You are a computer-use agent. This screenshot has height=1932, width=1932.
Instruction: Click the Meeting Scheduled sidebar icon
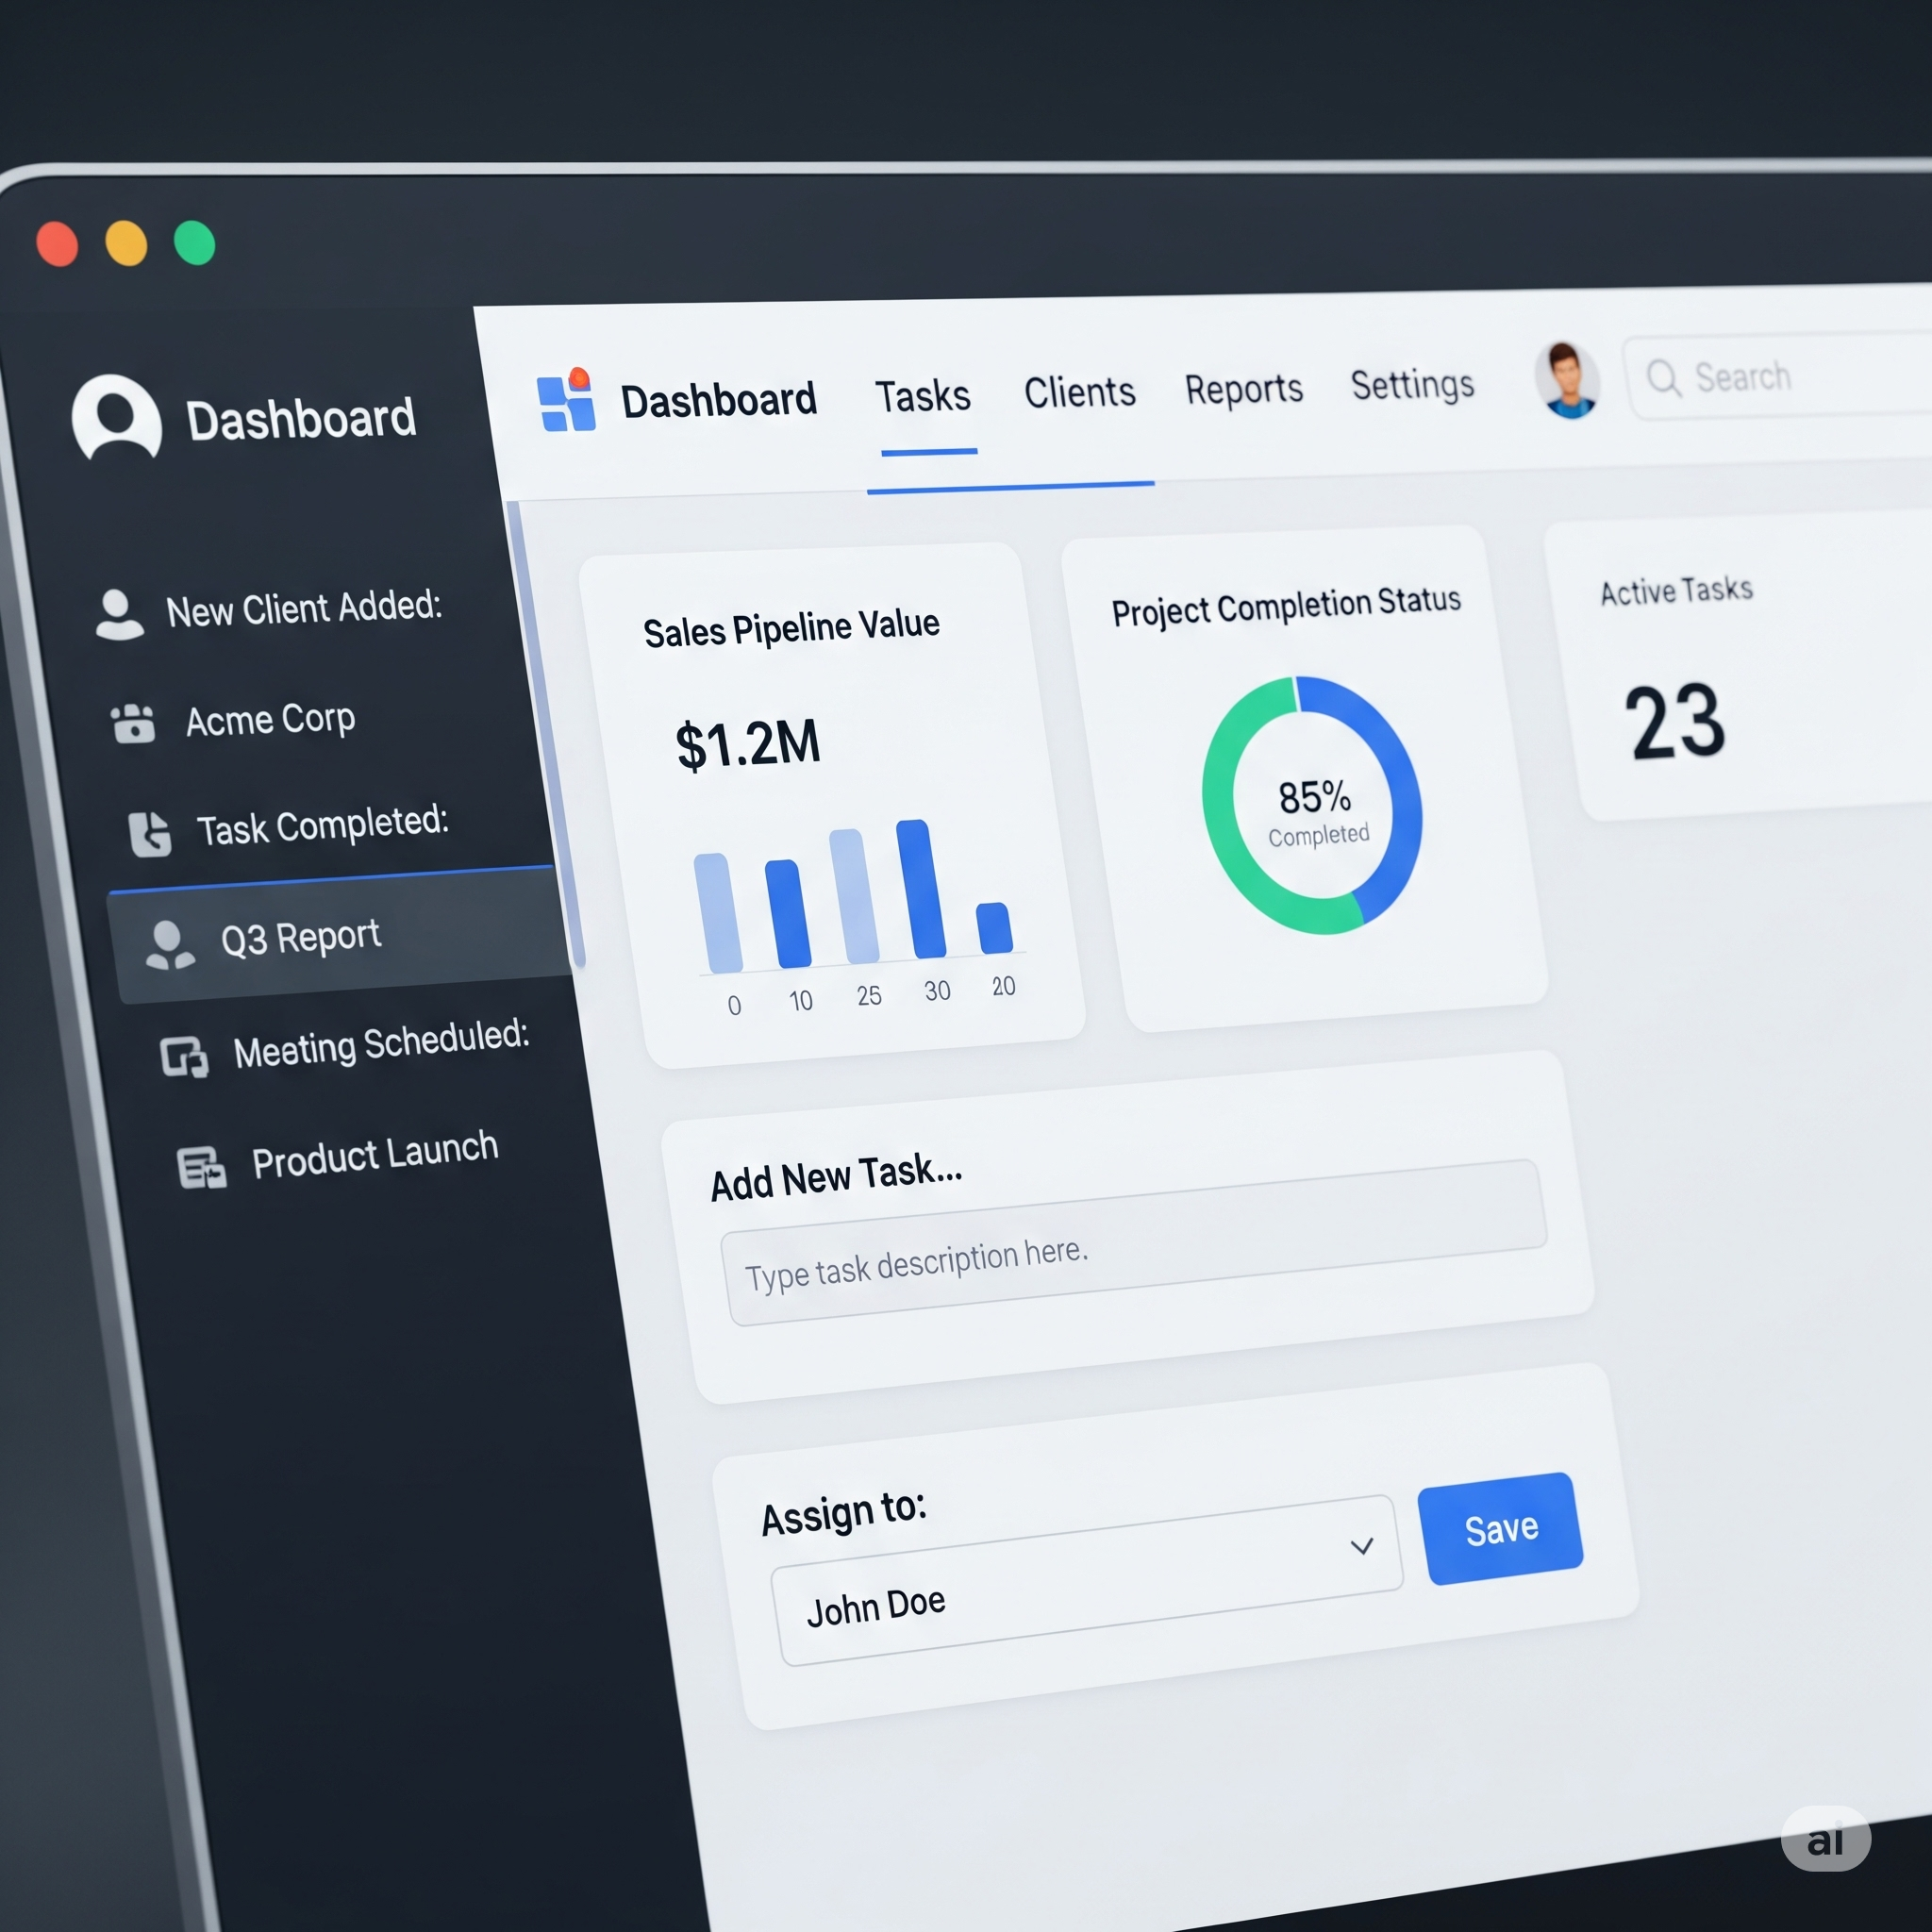(x=185, y=1056)
